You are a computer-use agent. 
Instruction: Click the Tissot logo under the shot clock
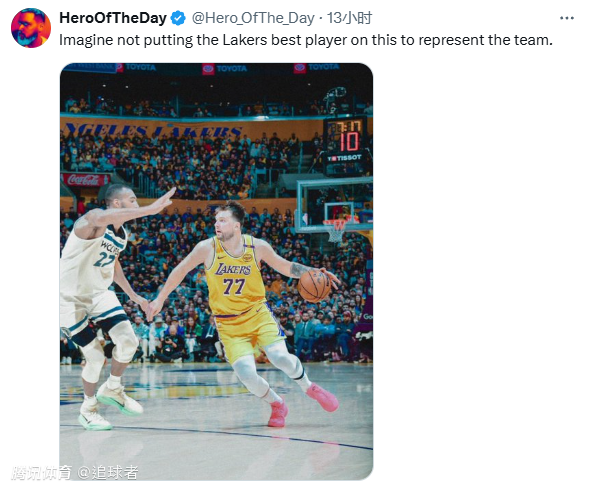344,158
